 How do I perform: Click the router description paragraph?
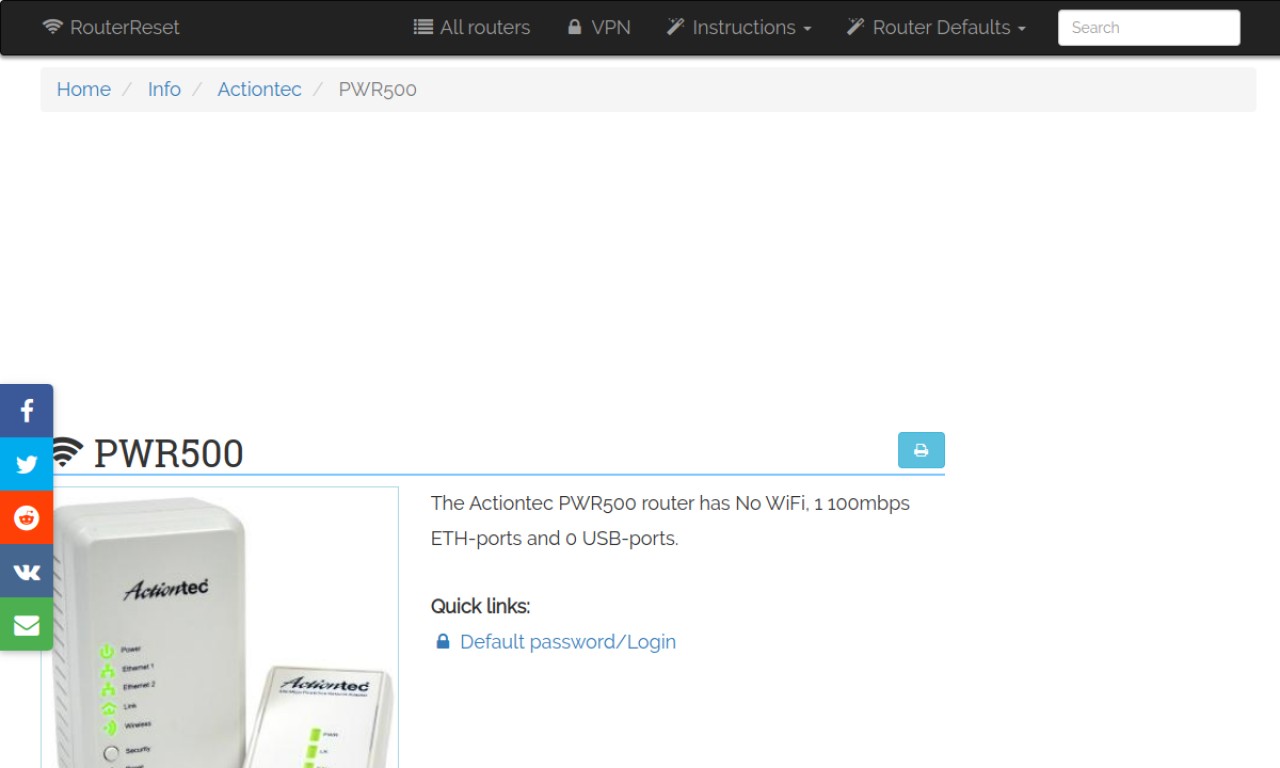(x=670, y=521)
